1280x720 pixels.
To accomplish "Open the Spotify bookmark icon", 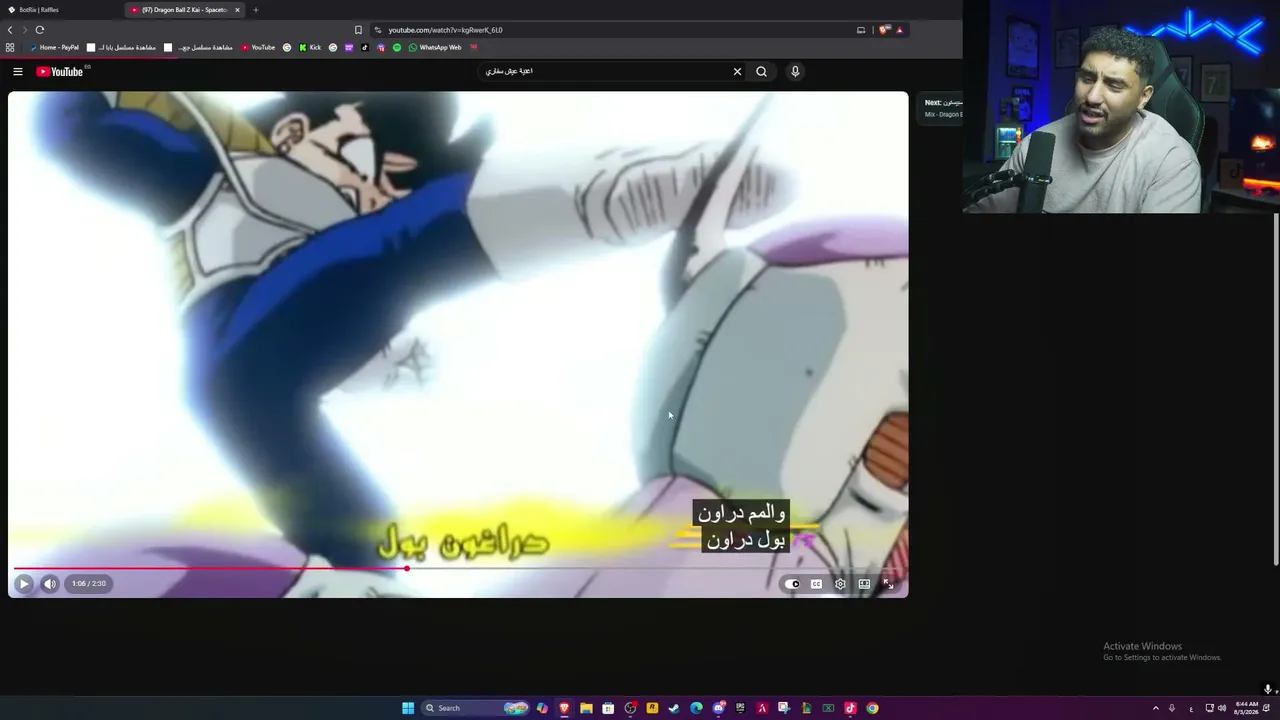I will [x=397, y=47].
